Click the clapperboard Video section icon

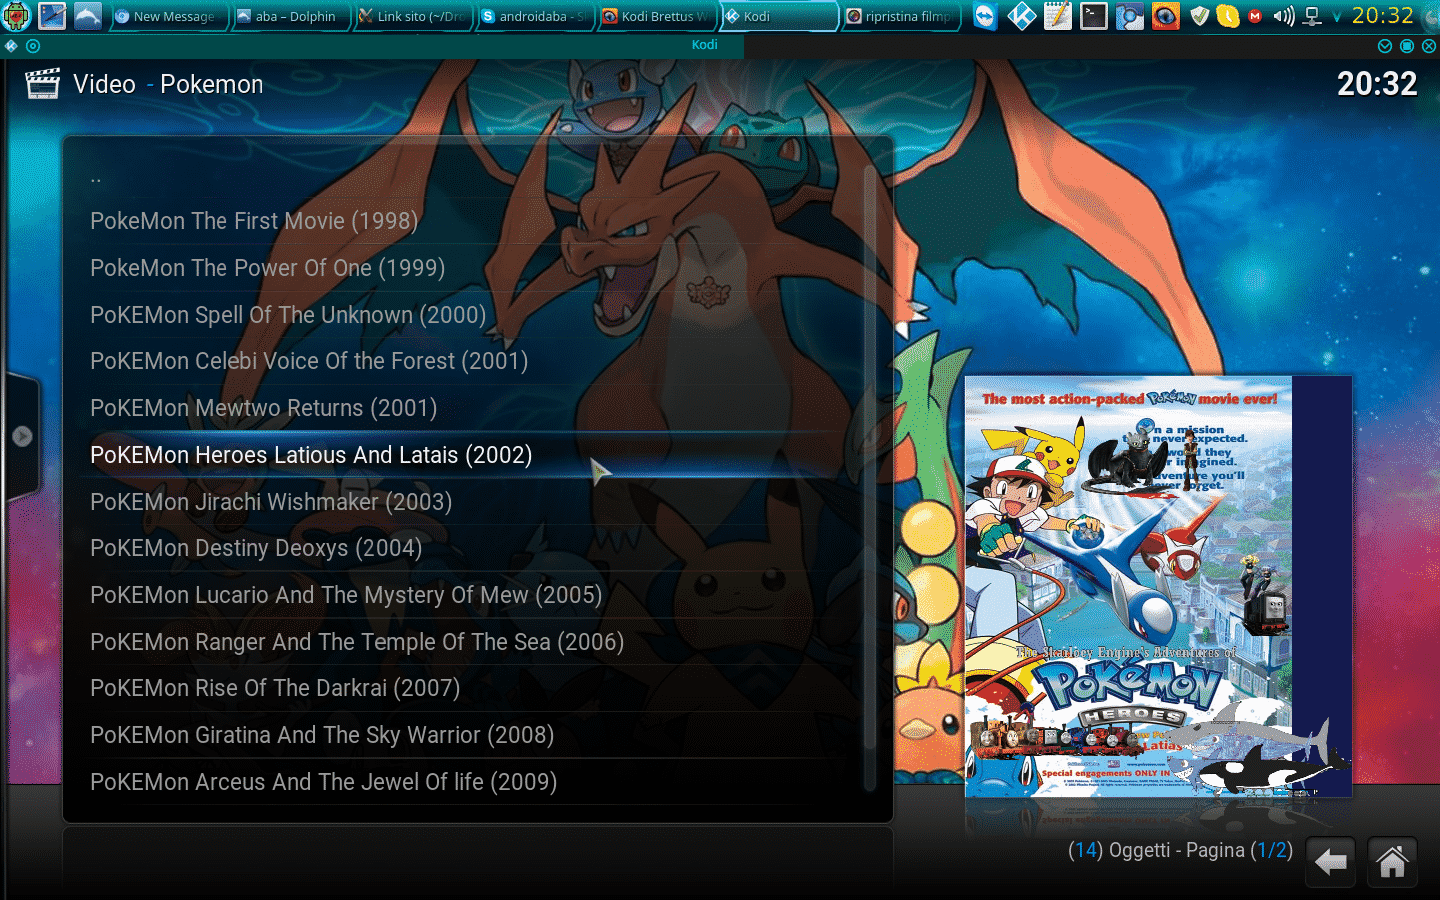click(x=42, y=84)
